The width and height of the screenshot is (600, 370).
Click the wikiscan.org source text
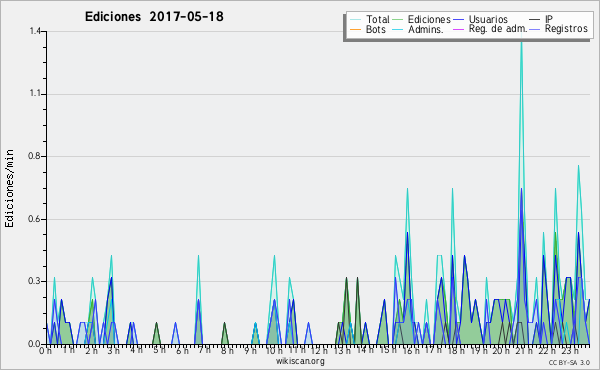click(300, 361)
